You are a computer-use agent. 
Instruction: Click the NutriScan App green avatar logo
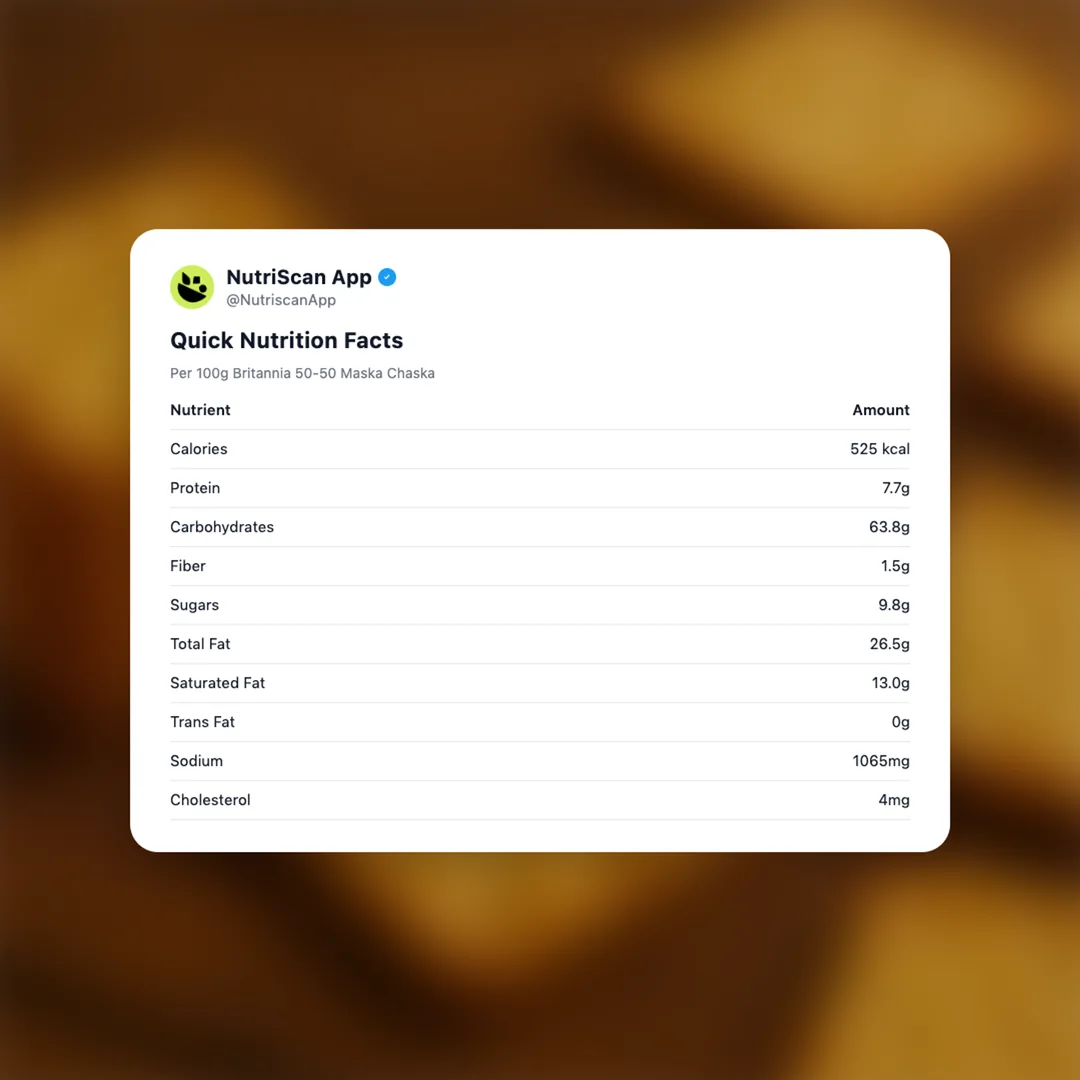192,287
